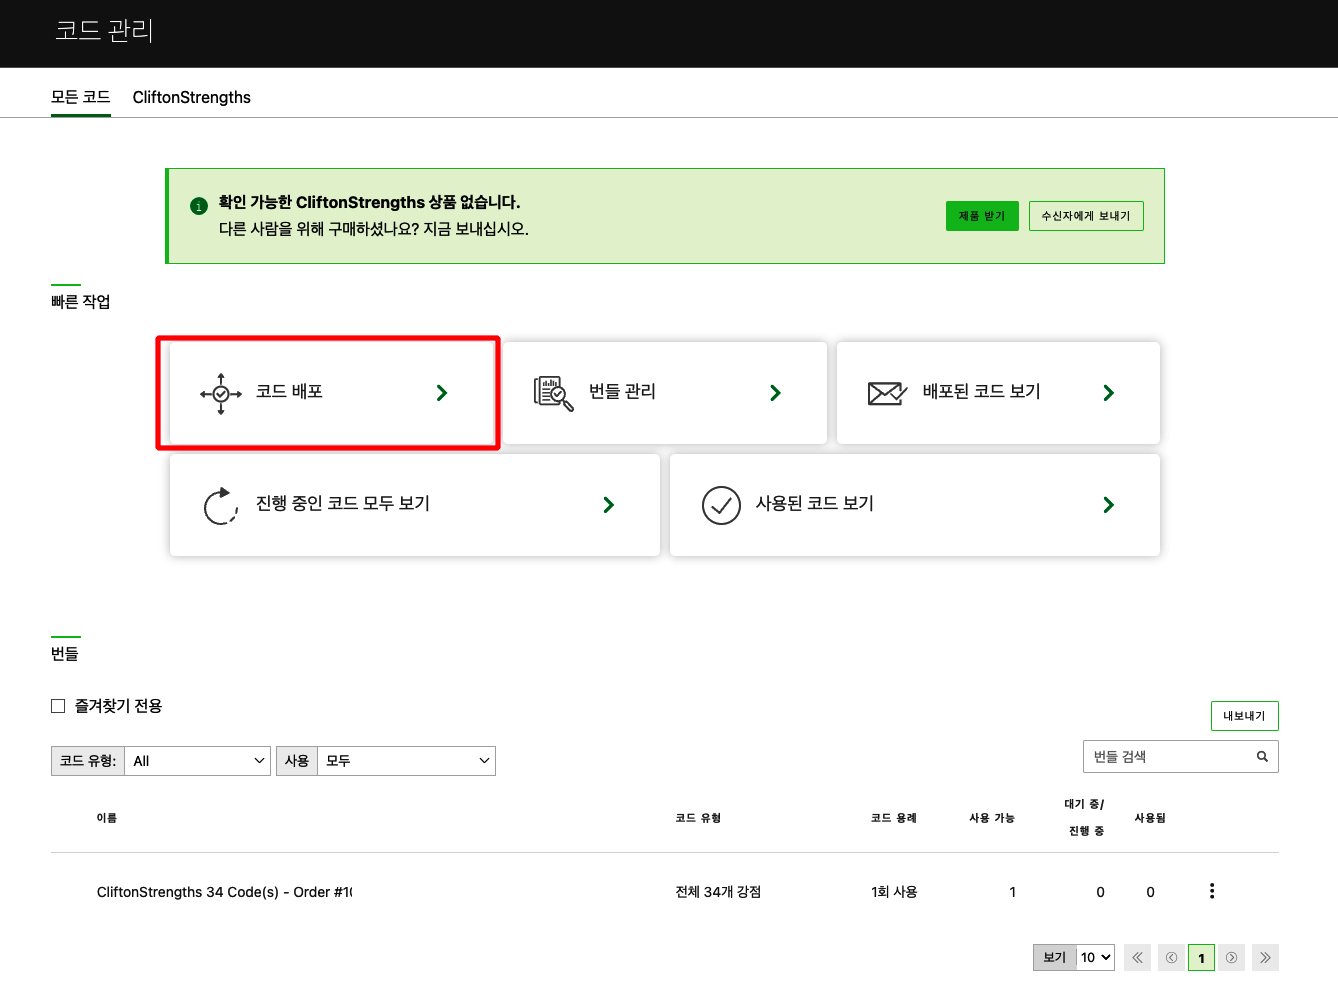Click the 이름 column header
This screenshot has width=1338, height=996.
click(x=107, y=818)
